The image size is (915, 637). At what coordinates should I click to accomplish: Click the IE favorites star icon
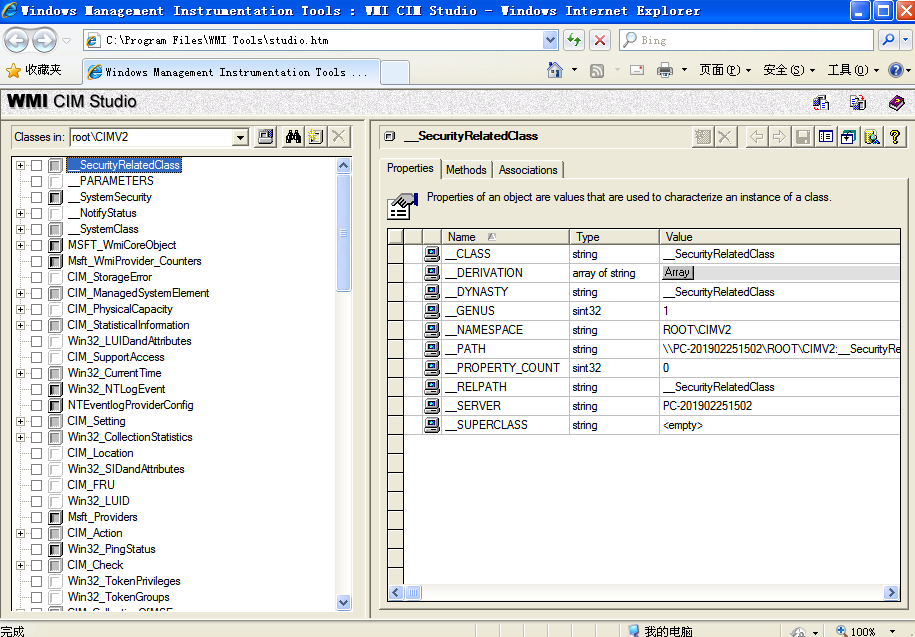coord(13,71)
